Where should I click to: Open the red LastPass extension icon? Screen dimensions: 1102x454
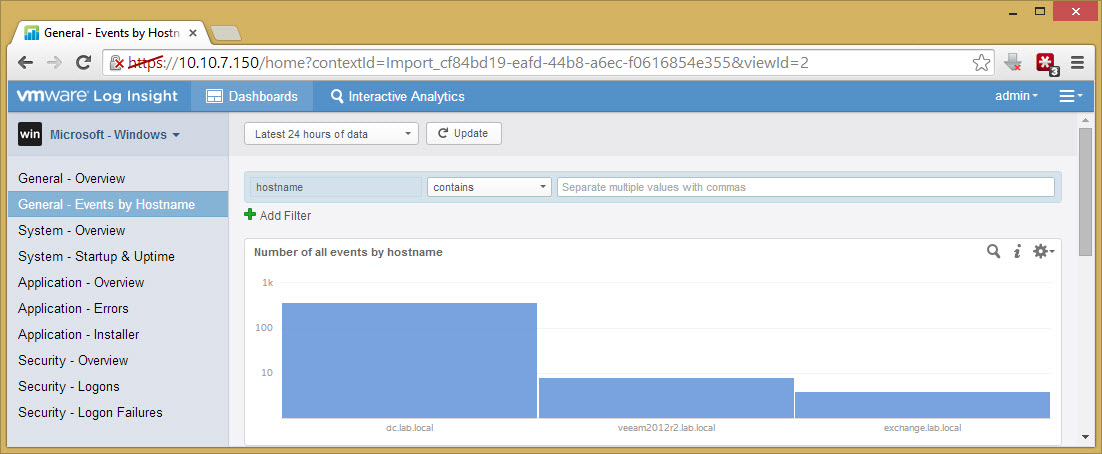pyautogui.click(x=1047, y=63)
